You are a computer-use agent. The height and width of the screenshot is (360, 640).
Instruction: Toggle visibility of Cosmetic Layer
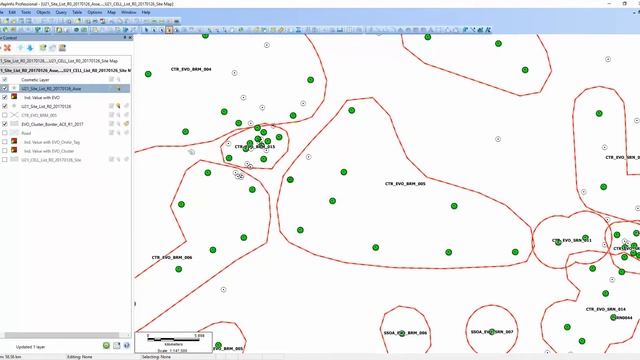click(x=5, y=80)
